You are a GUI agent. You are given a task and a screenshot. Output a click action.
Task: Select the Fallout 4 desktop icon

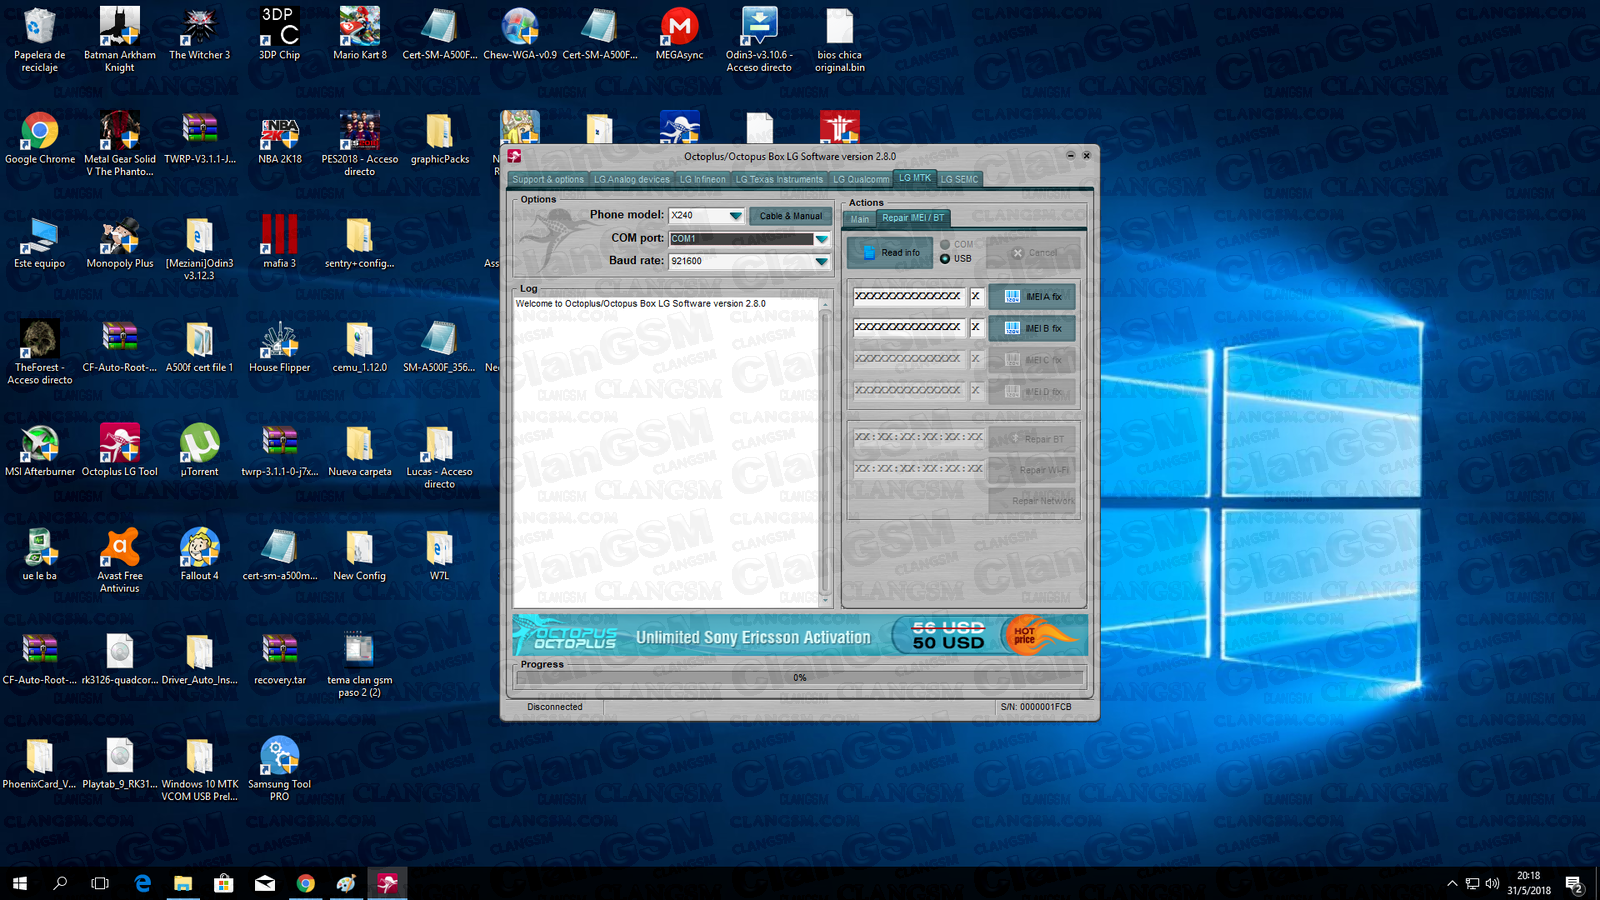coord(199,555)
